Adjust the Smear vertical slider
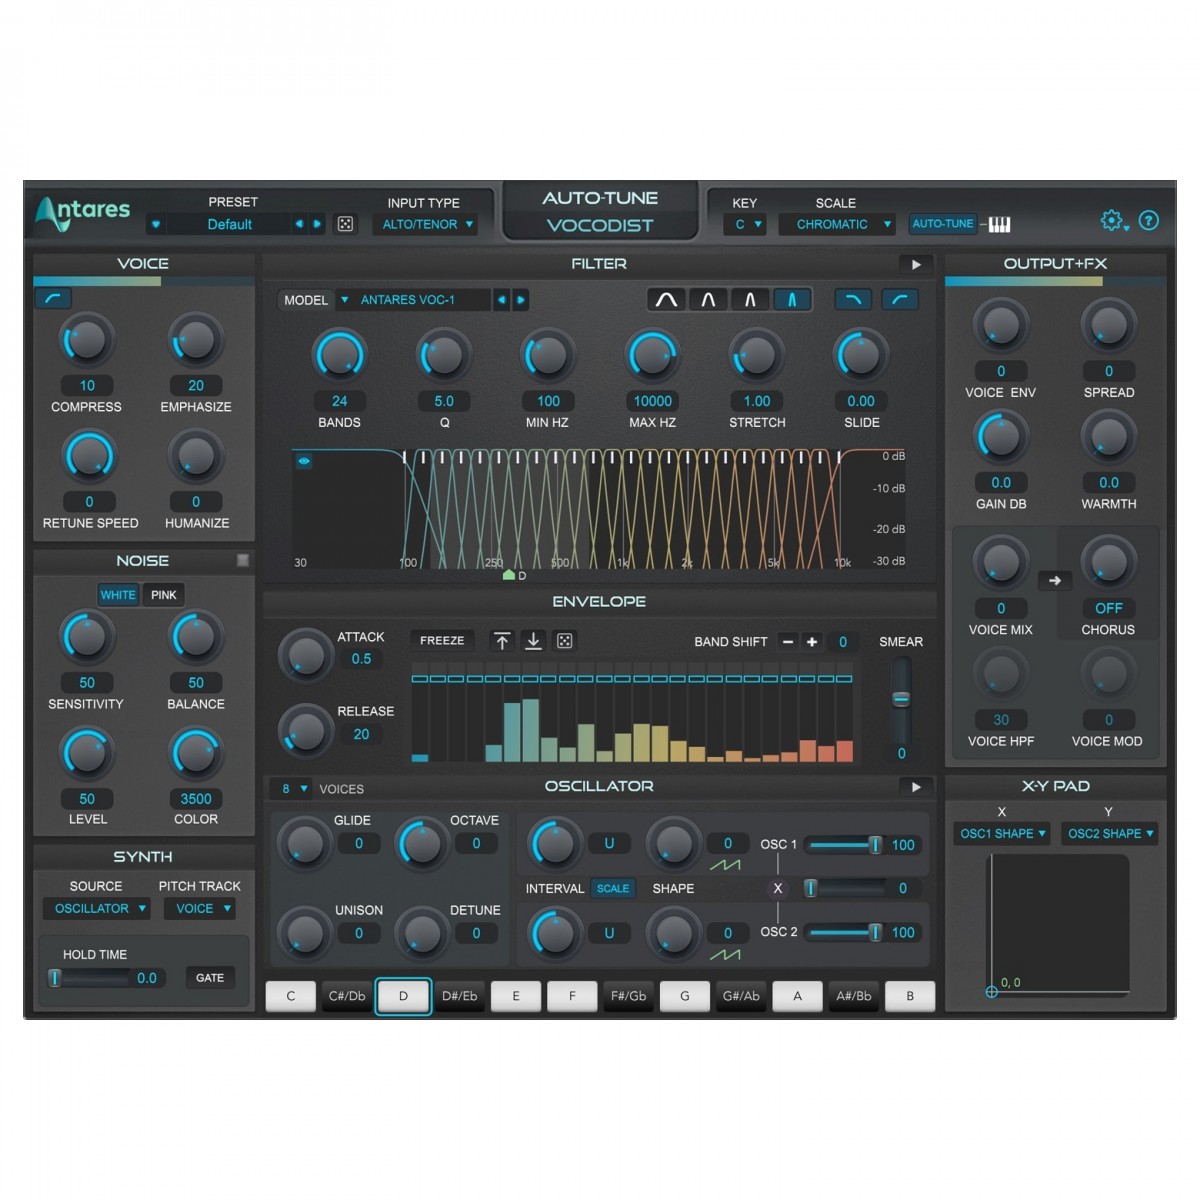The width and height of the screenshot is (1200, 1200). pyautogui.click(x=901, y=698)
